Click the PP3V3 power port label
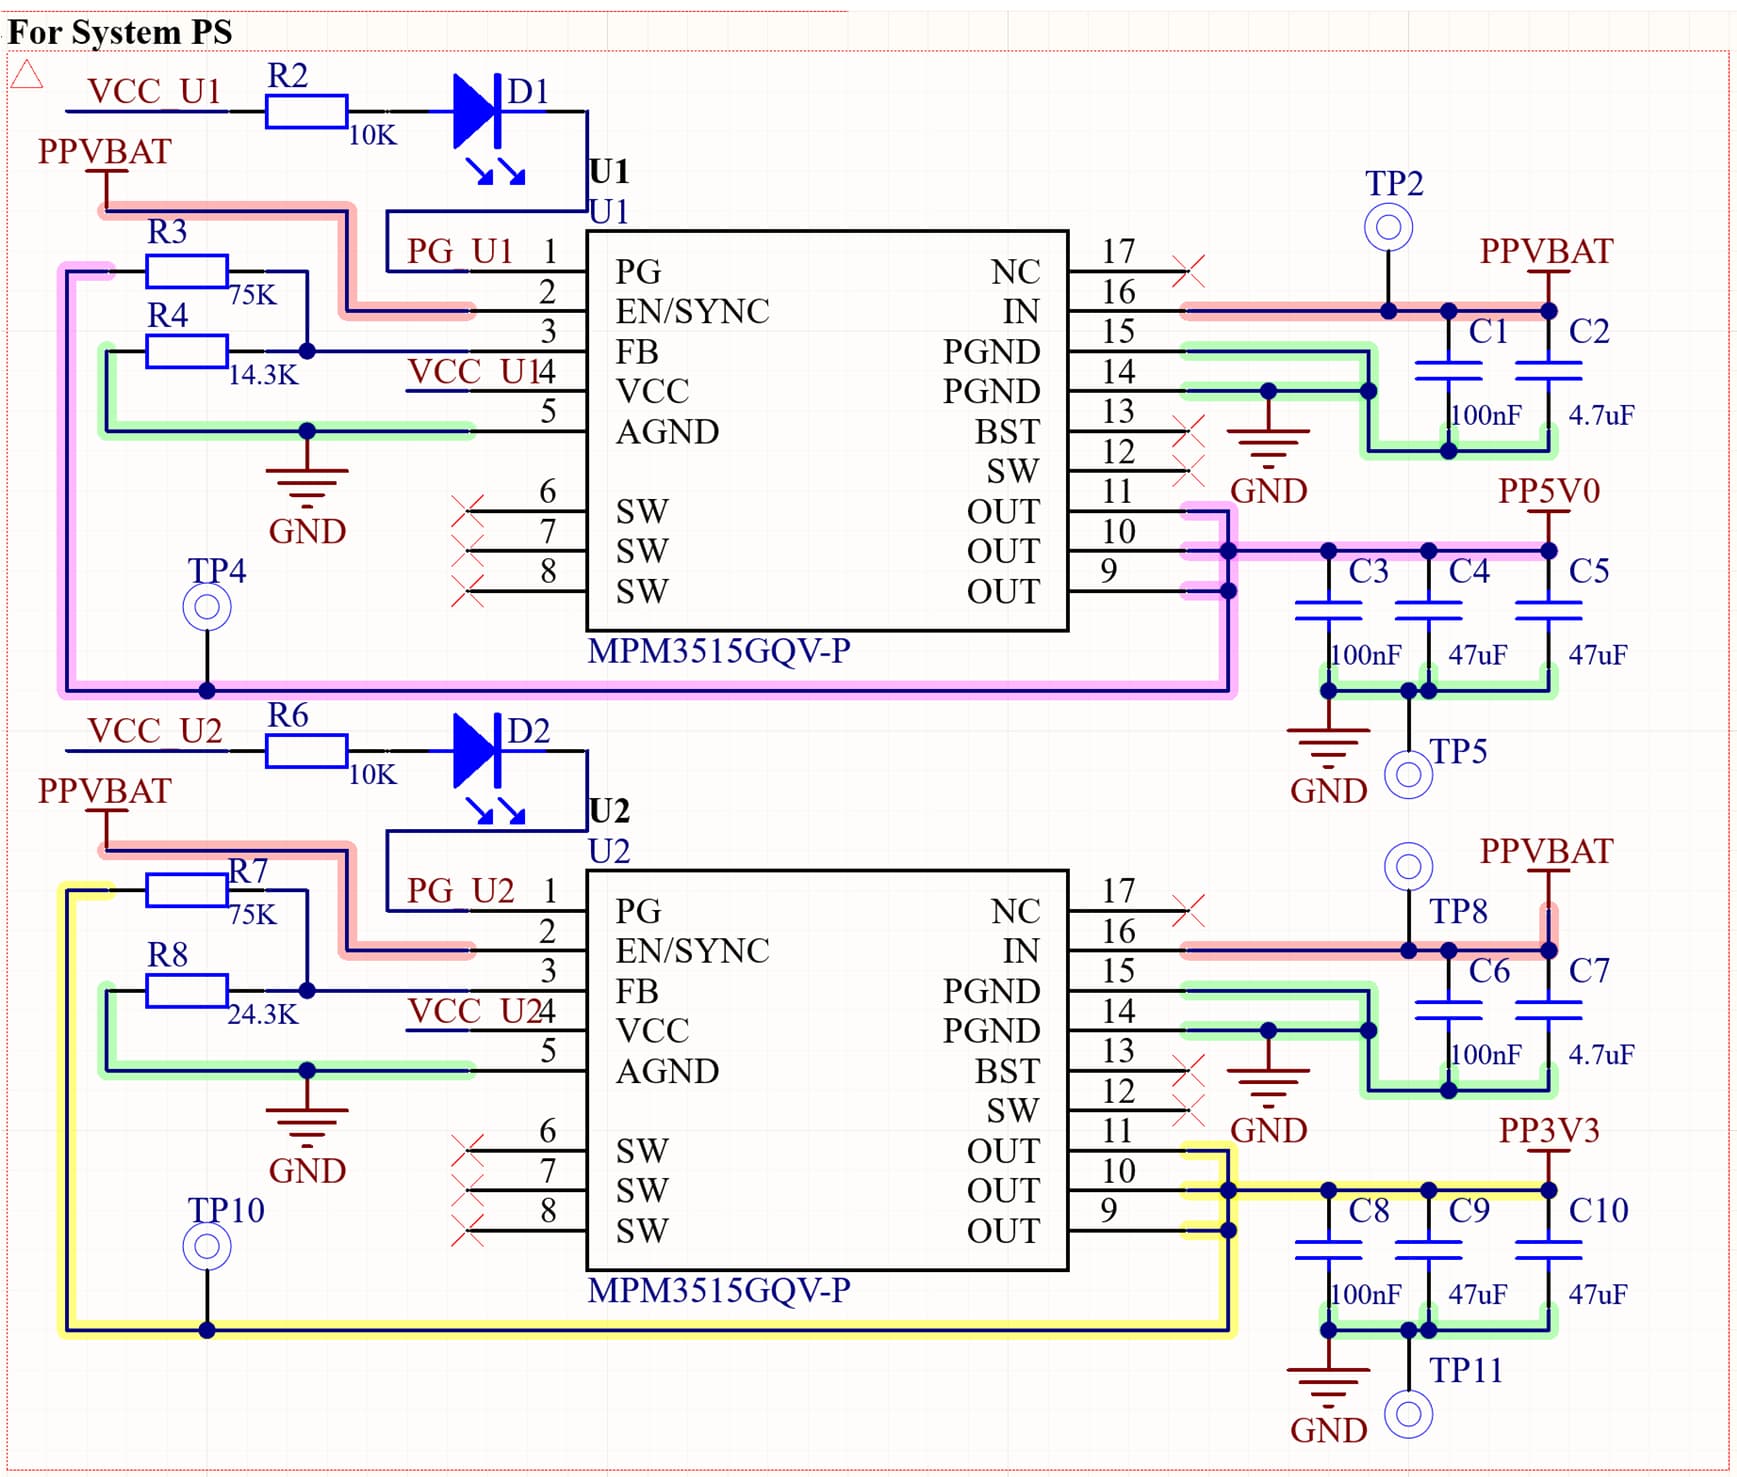The width and height of the screenshot is (1737, 1477). click(1548, 1130)
